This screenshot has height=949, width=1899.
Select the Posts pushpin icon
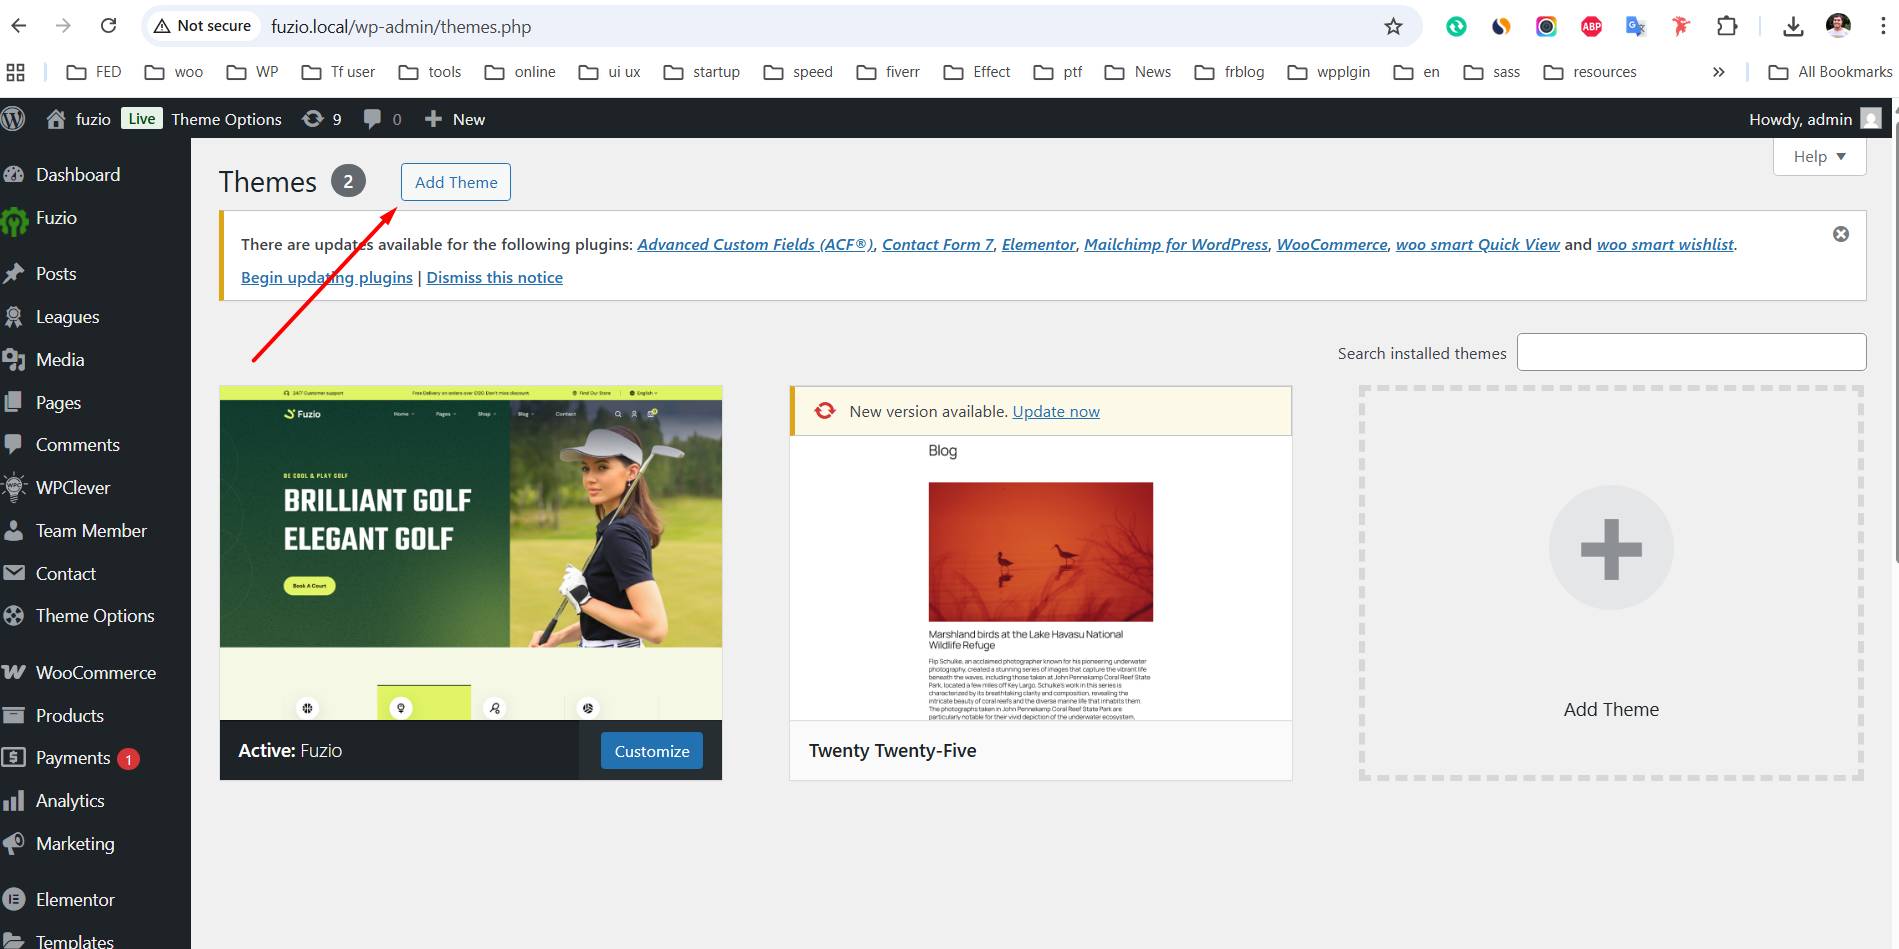(x=16, y=273)
